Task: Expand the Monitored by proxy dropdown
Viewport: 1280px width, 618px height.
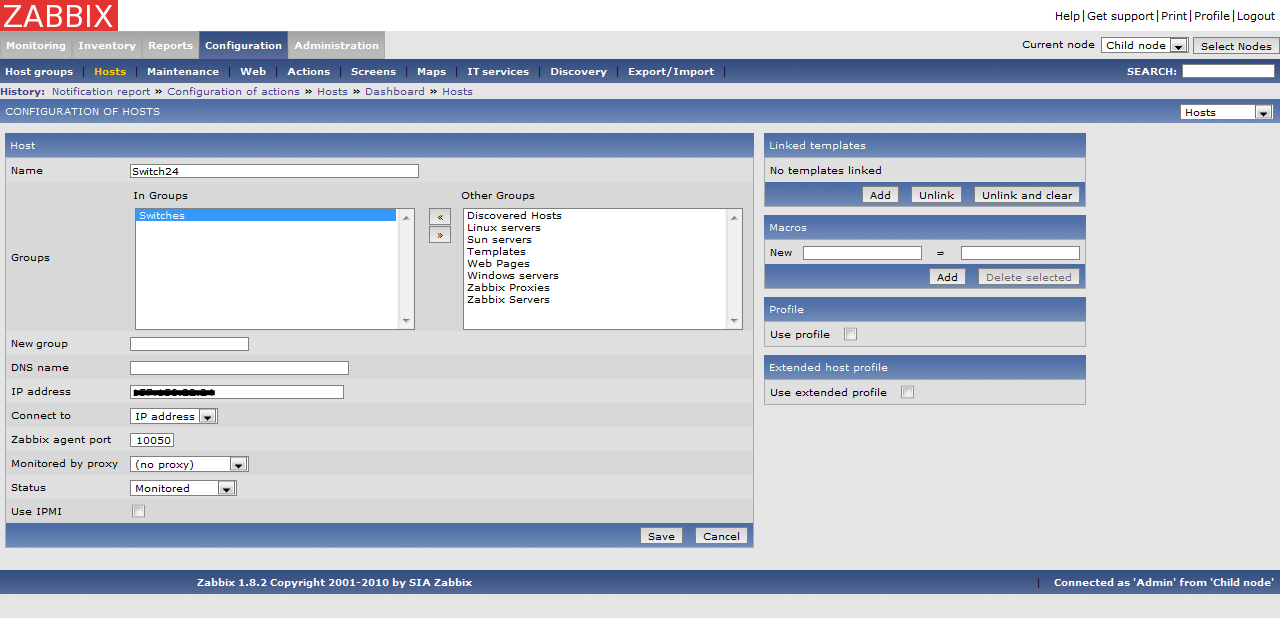Action: (189, 464)
